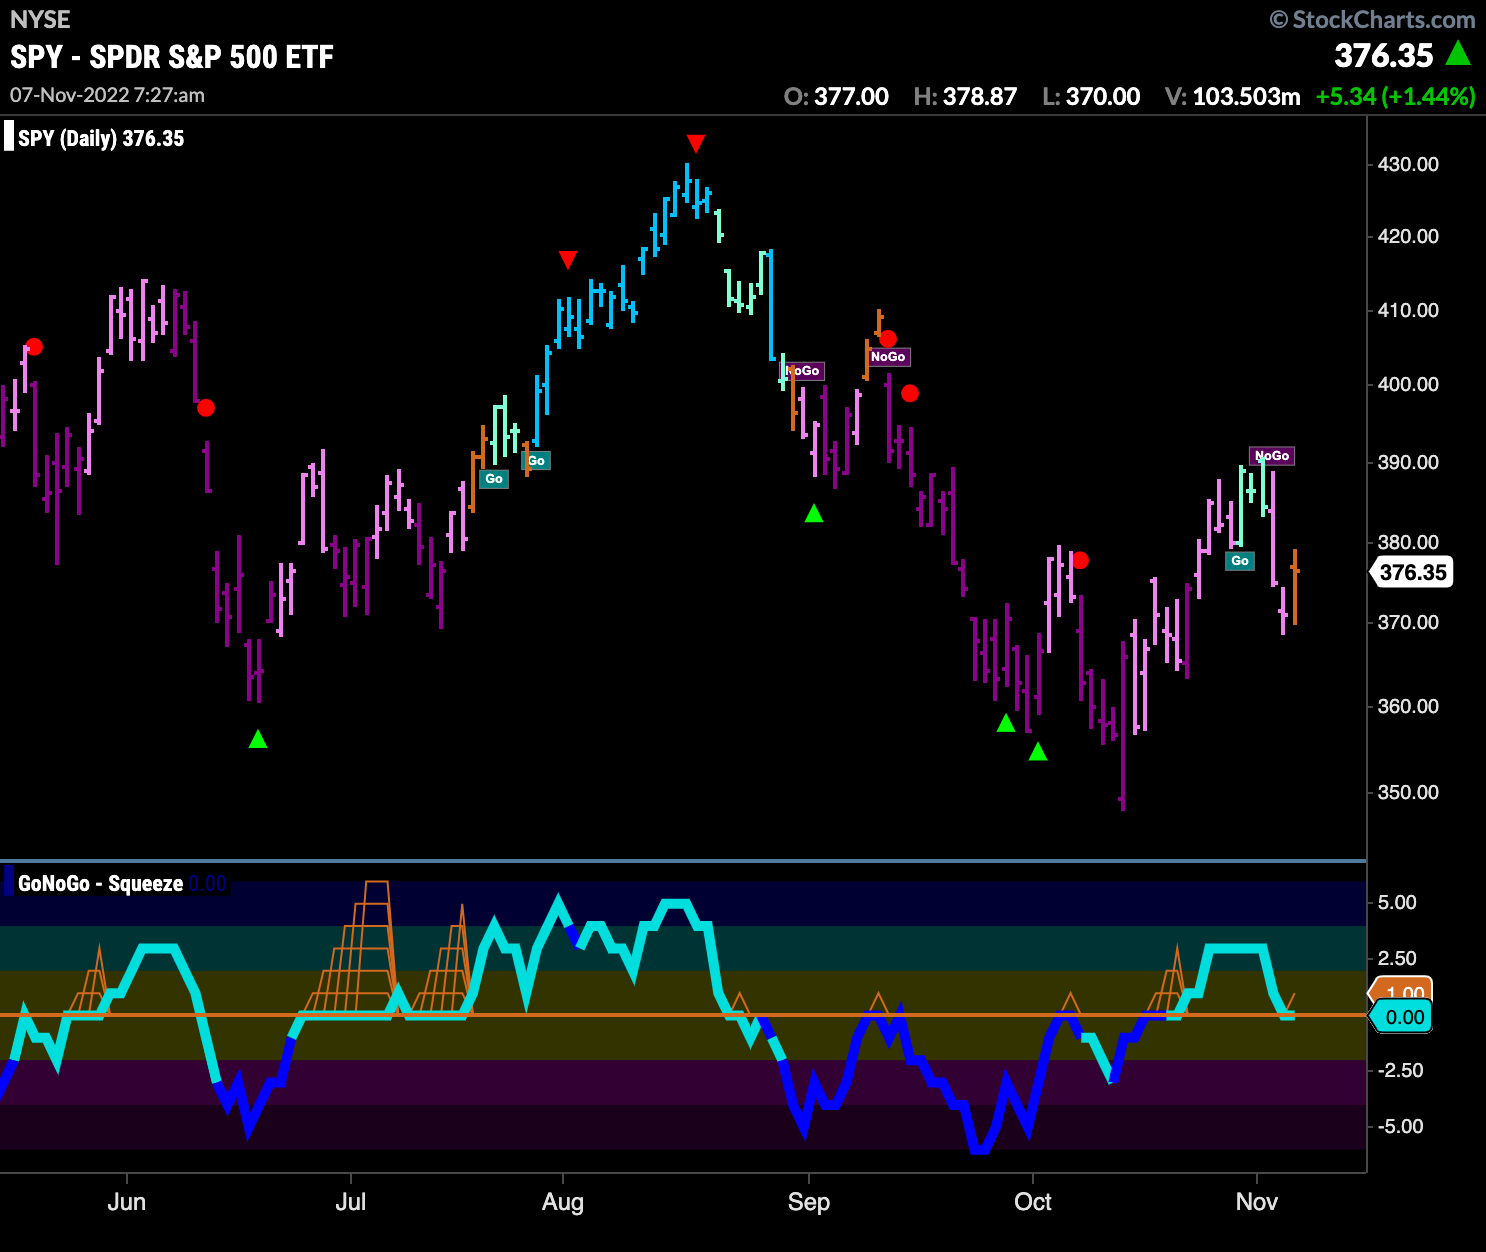
Task: Click the mid-September red circle near 399
Action: pyautogui.click(x=910, y=393)
